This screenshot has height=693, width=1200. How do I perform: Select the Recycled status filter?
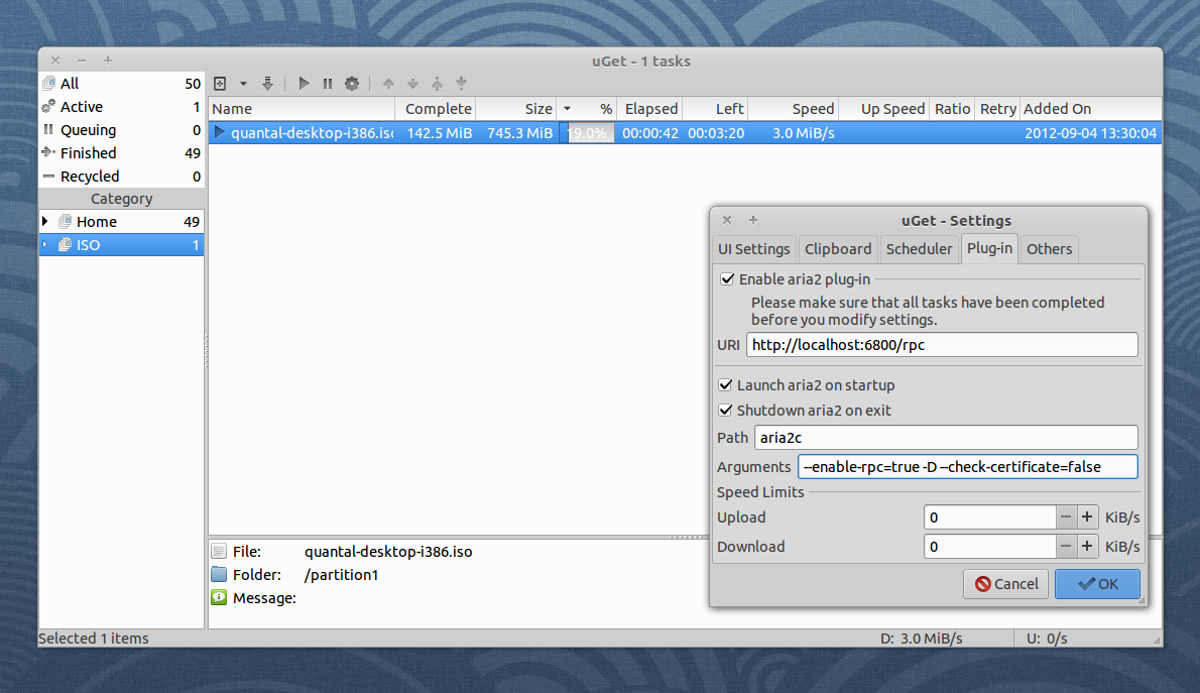121,176
